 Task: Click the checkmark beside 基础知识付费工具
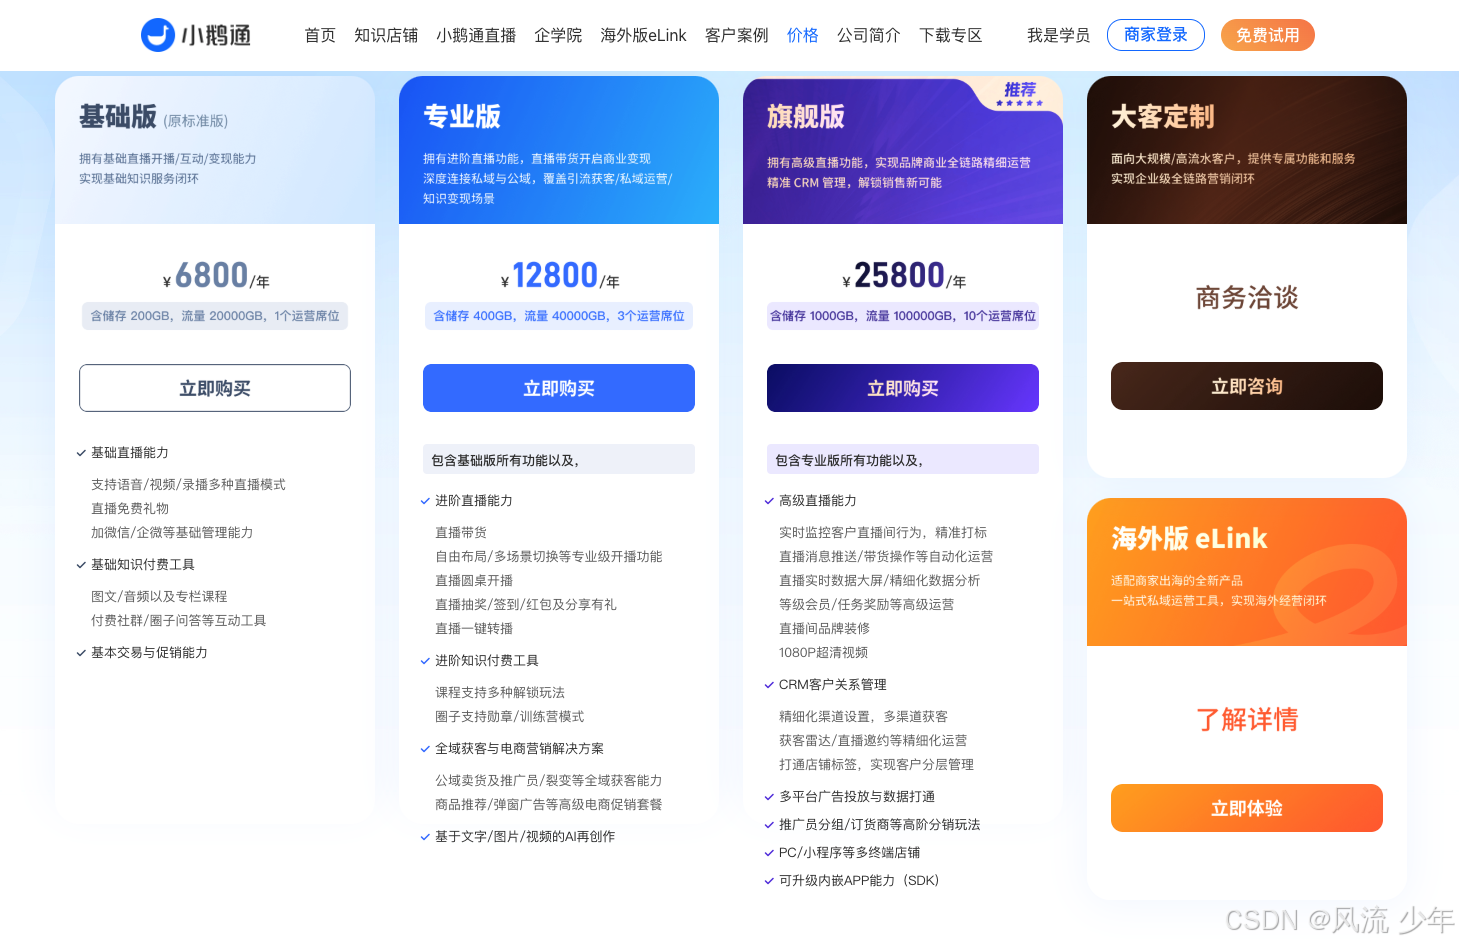tap(81, 565)
